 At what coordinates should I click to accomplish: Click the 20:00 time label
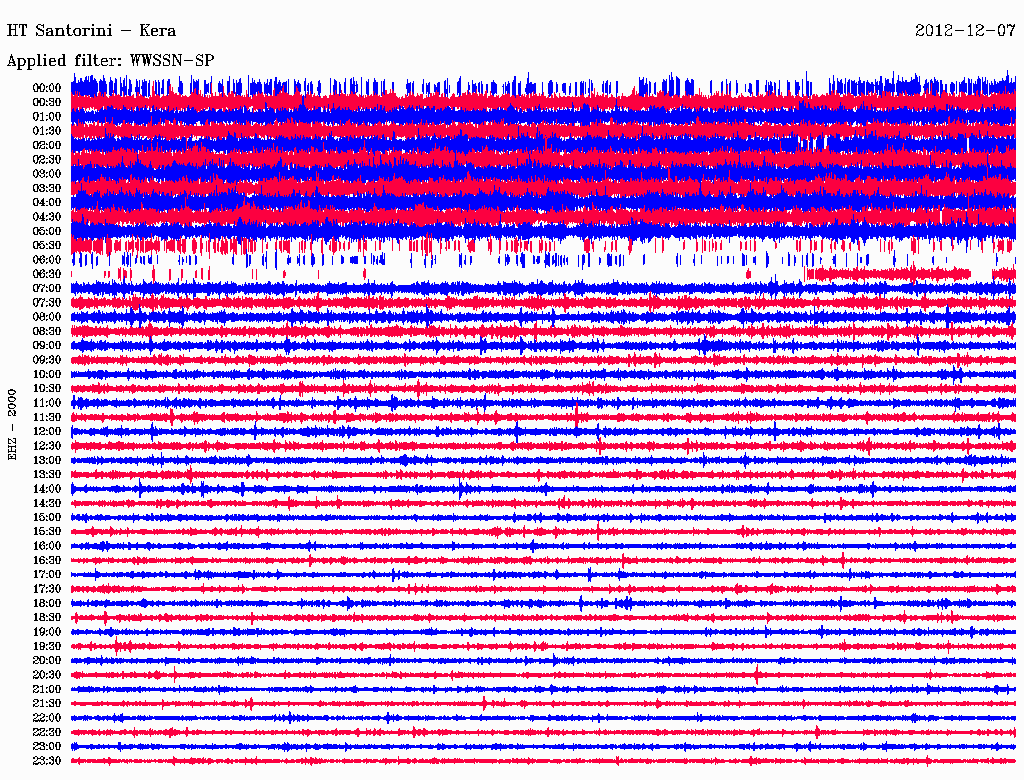[x=47, y=661]
